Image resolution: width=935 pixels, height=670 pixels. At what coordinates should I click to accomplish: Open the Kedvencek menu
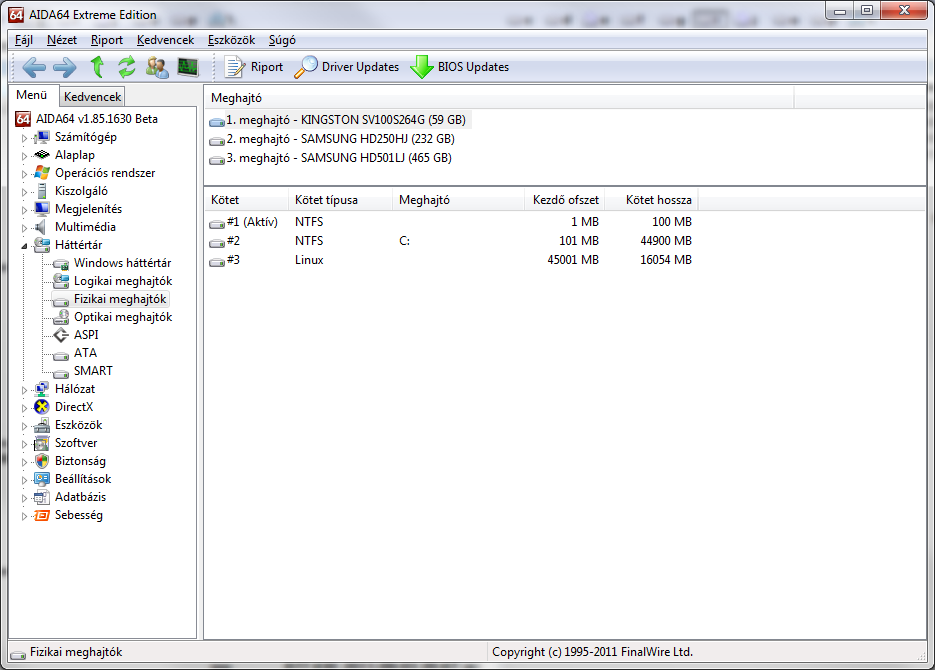[x=165, y=40]
